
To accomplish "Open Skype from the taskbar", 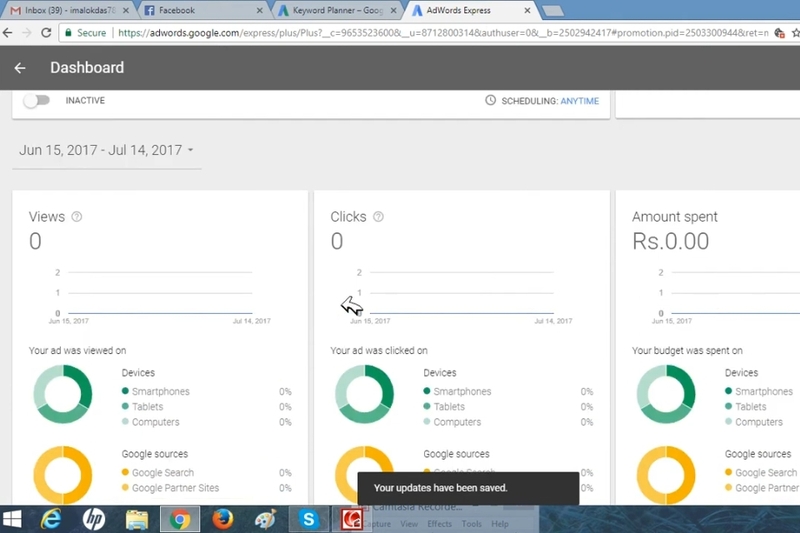I will pyautogui.click(x=309, y=519).
